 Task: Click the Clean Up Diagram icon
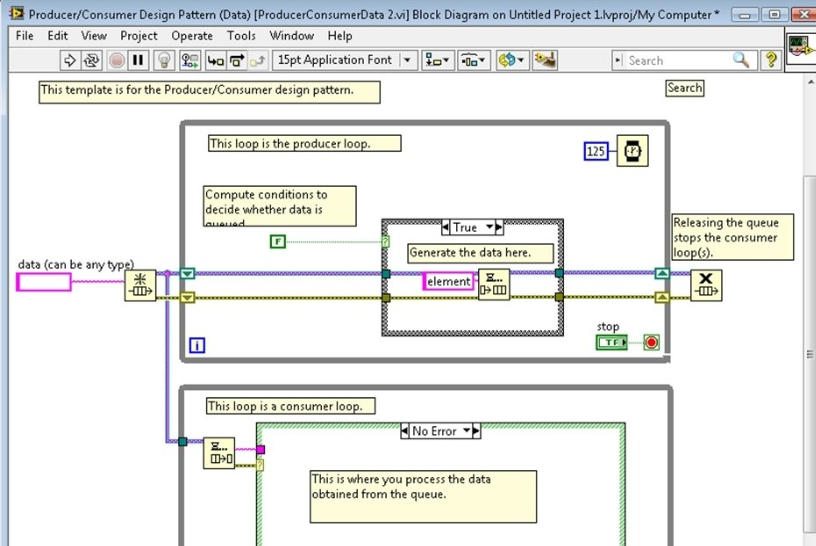[544, 60]
